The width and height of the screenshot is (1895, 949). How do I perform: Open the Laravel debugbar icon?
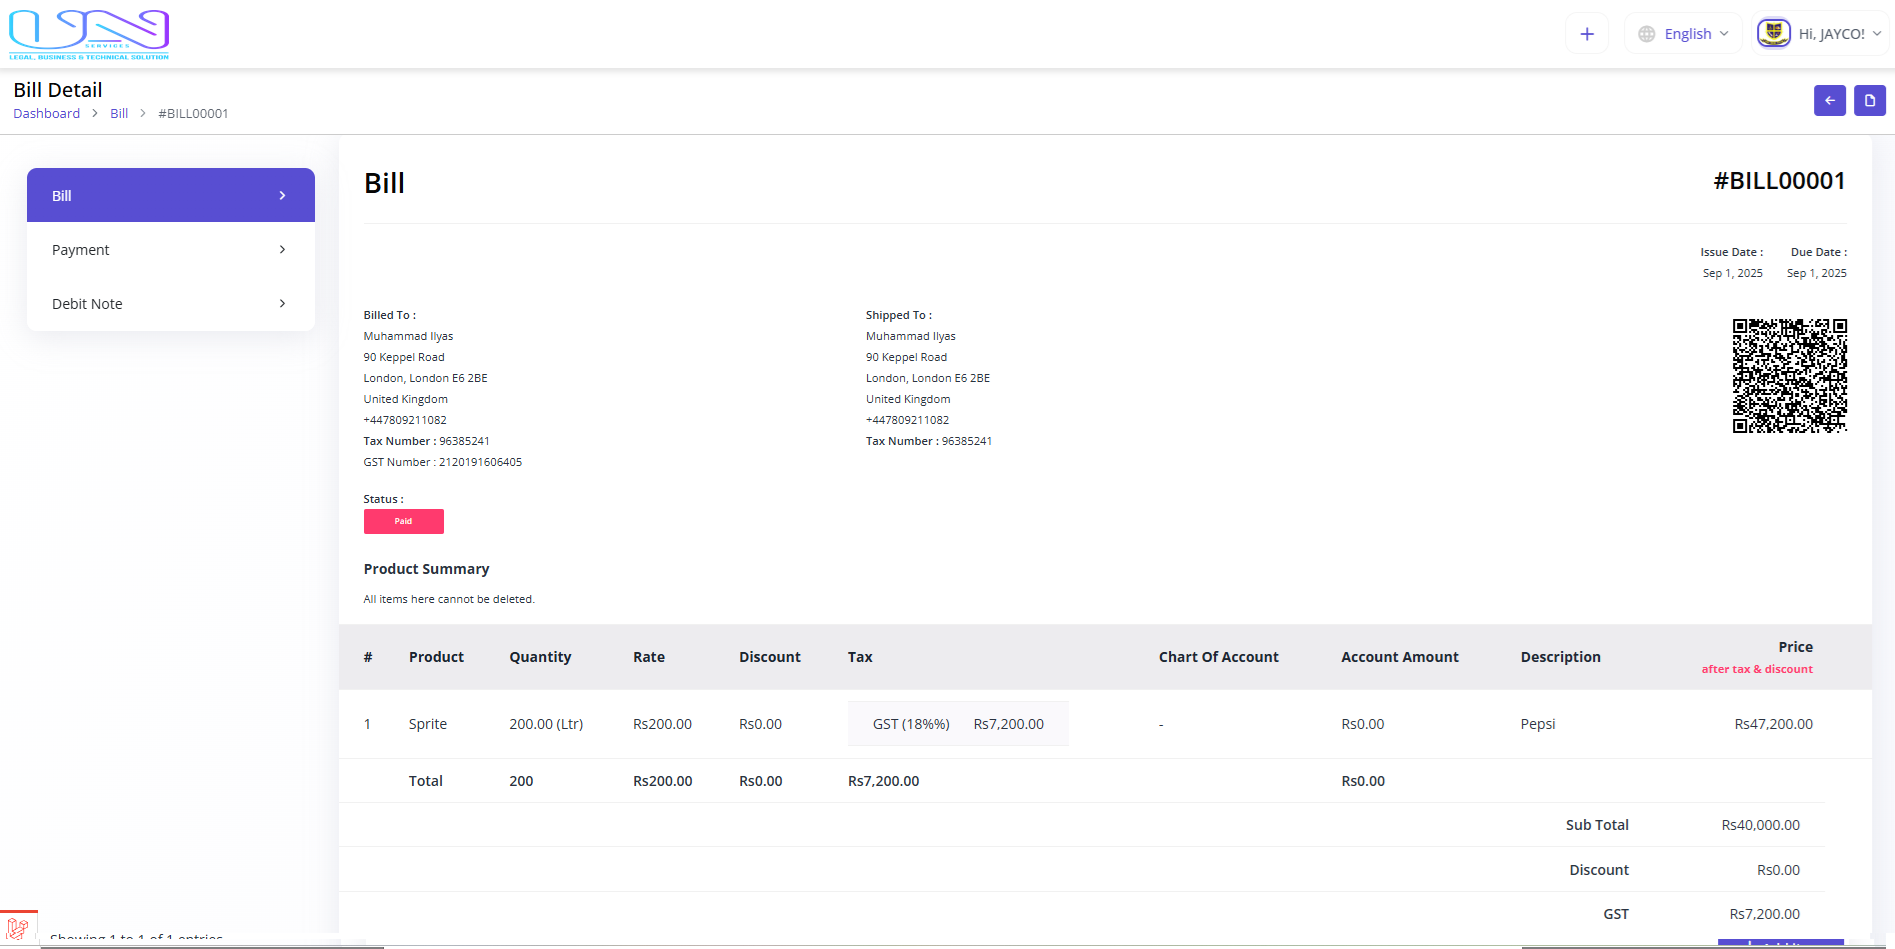point(18,929)
